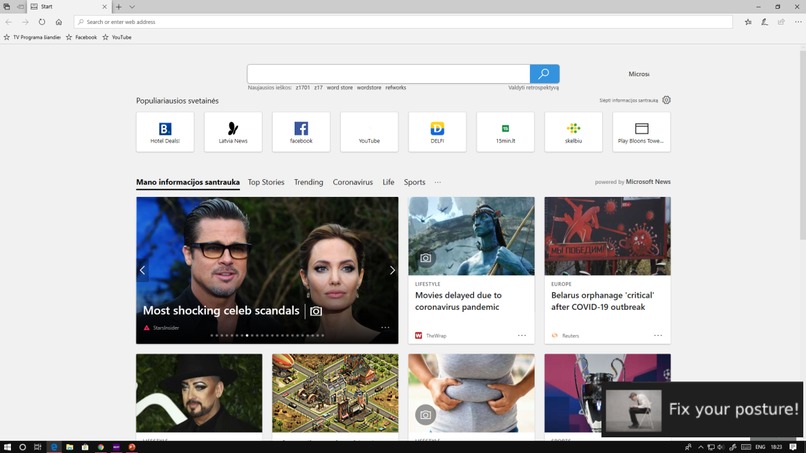Open the Belarus orphanage article headline
Screen dimensions: 806x453
click(x=602, y=301)
